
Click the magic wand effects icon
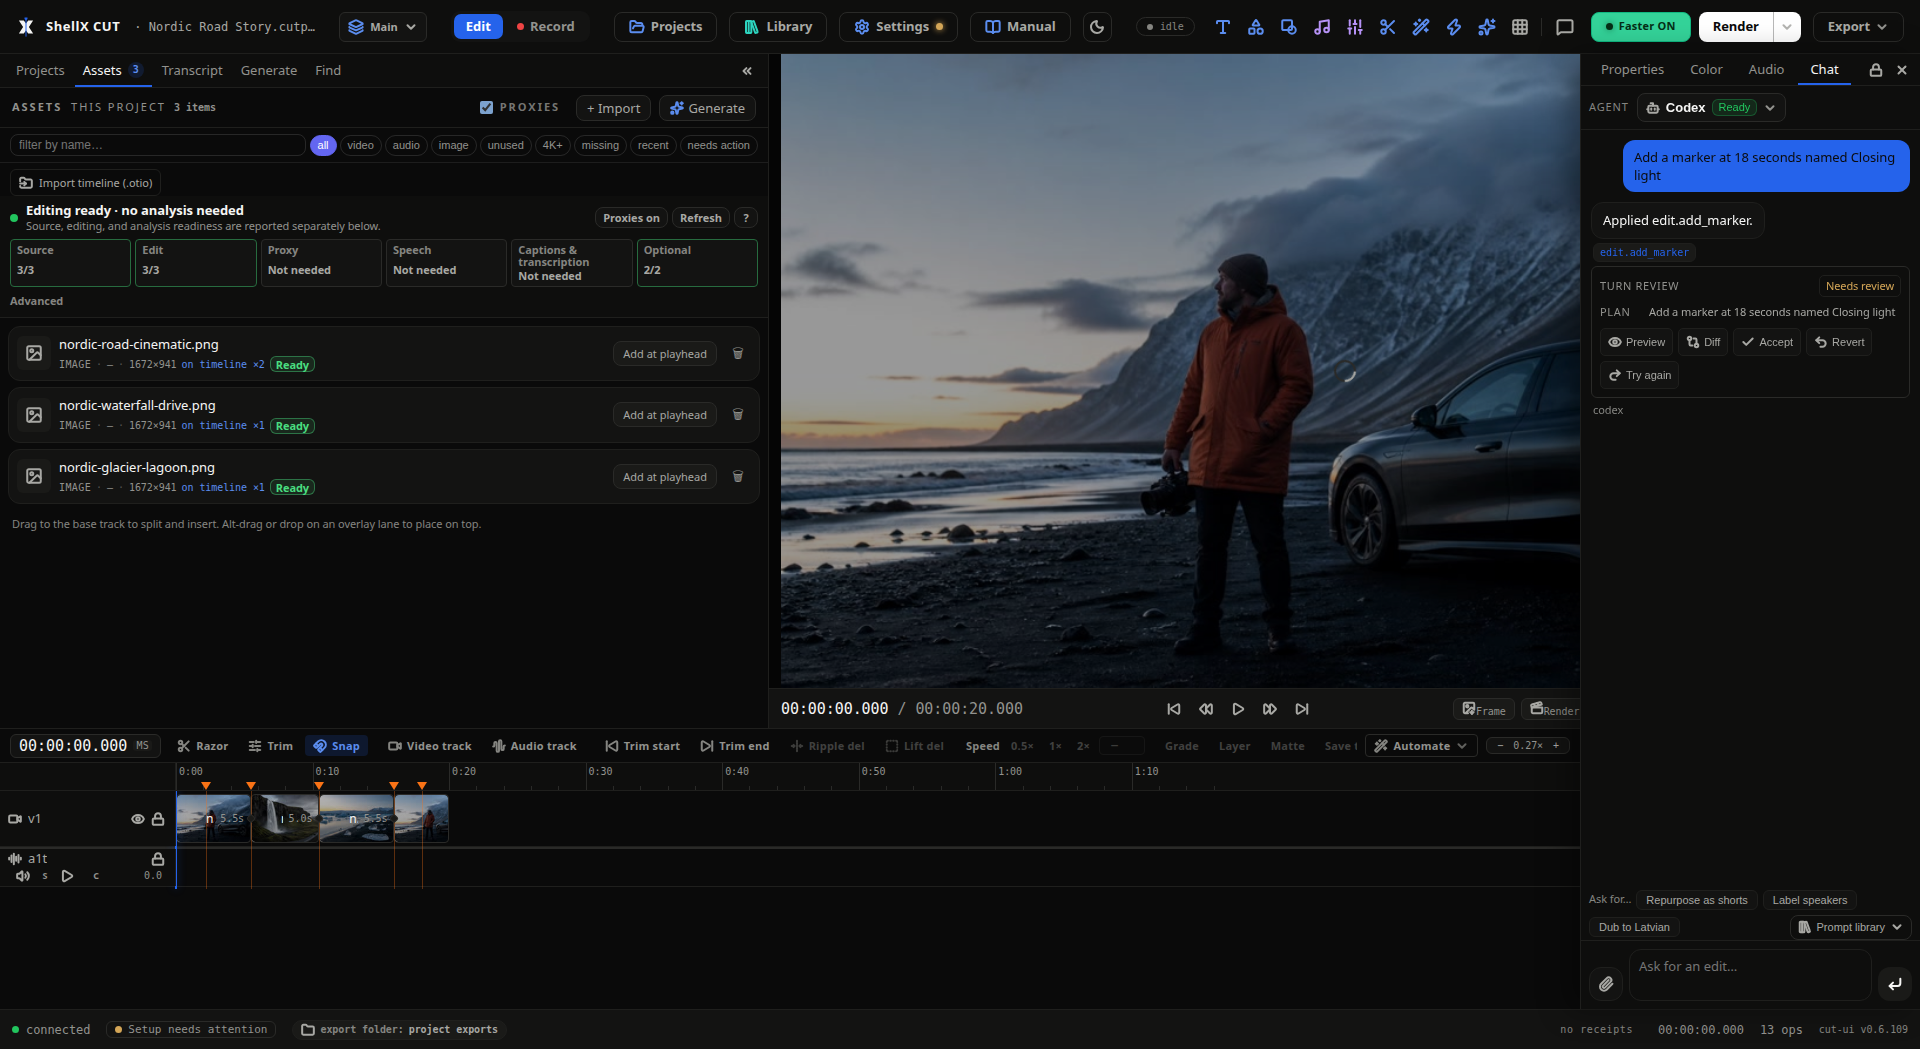(1420, 27)
